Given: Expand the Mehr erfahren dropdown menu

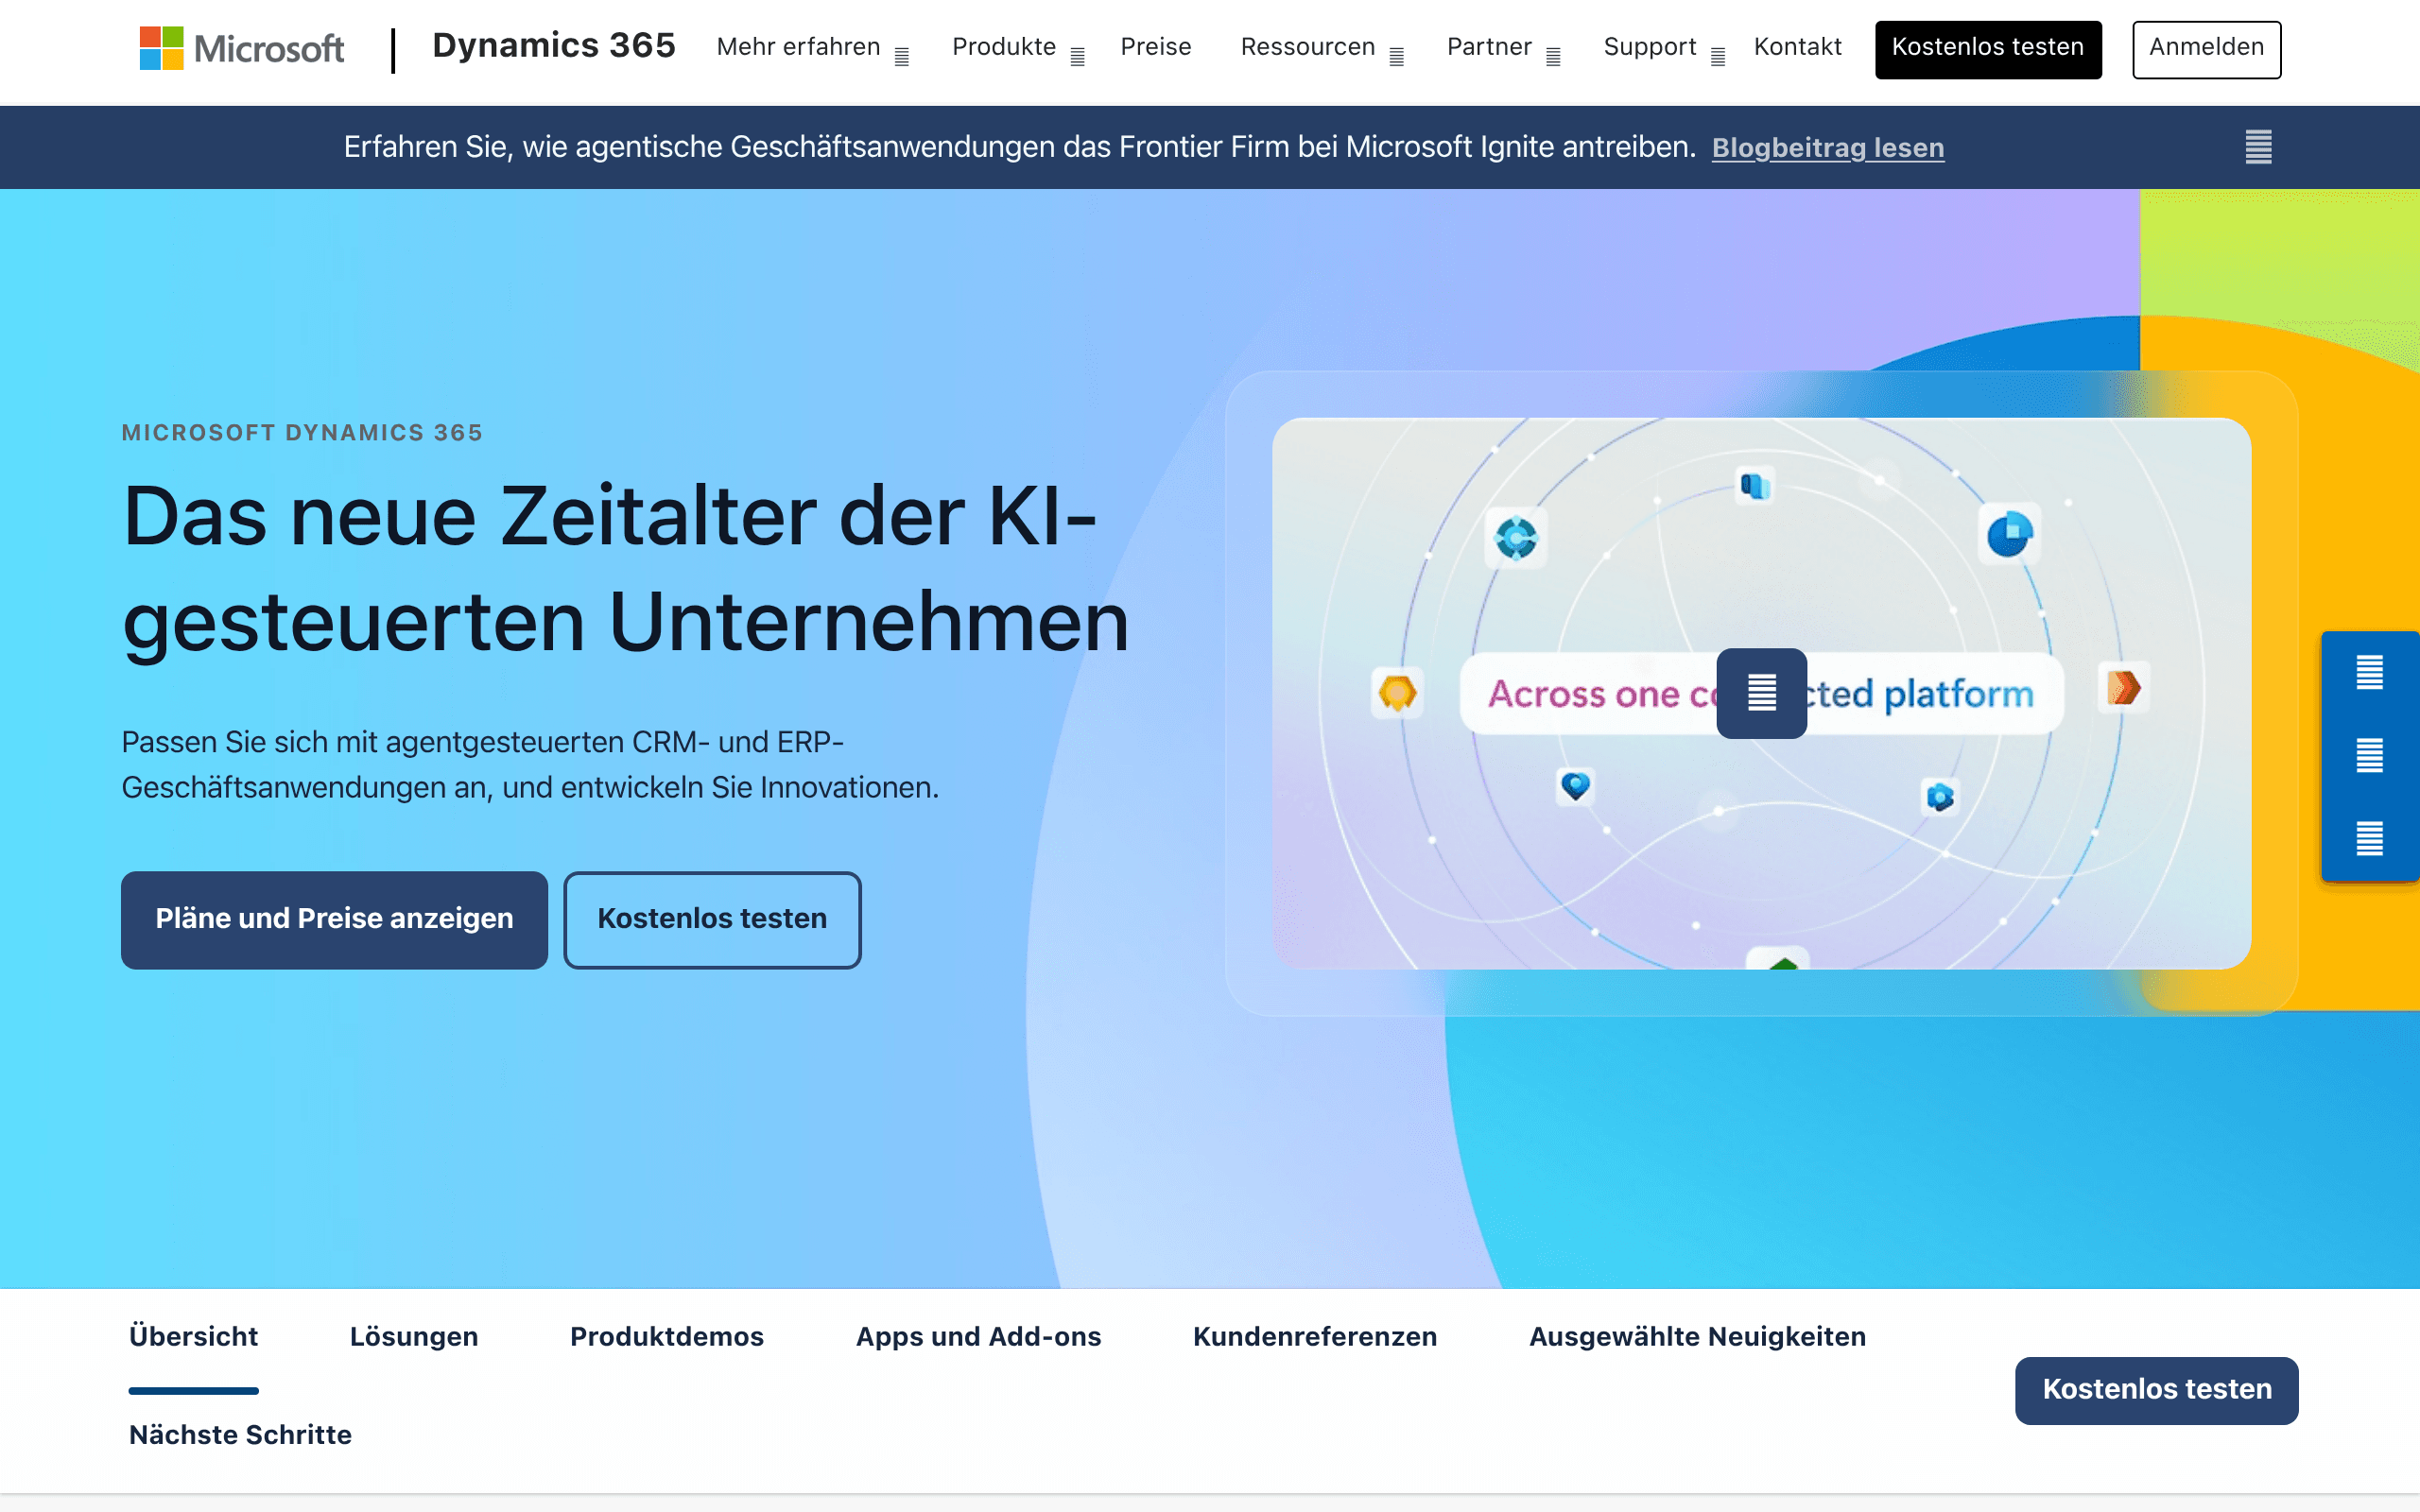Looking at the screenshot, I should [812, 48].
